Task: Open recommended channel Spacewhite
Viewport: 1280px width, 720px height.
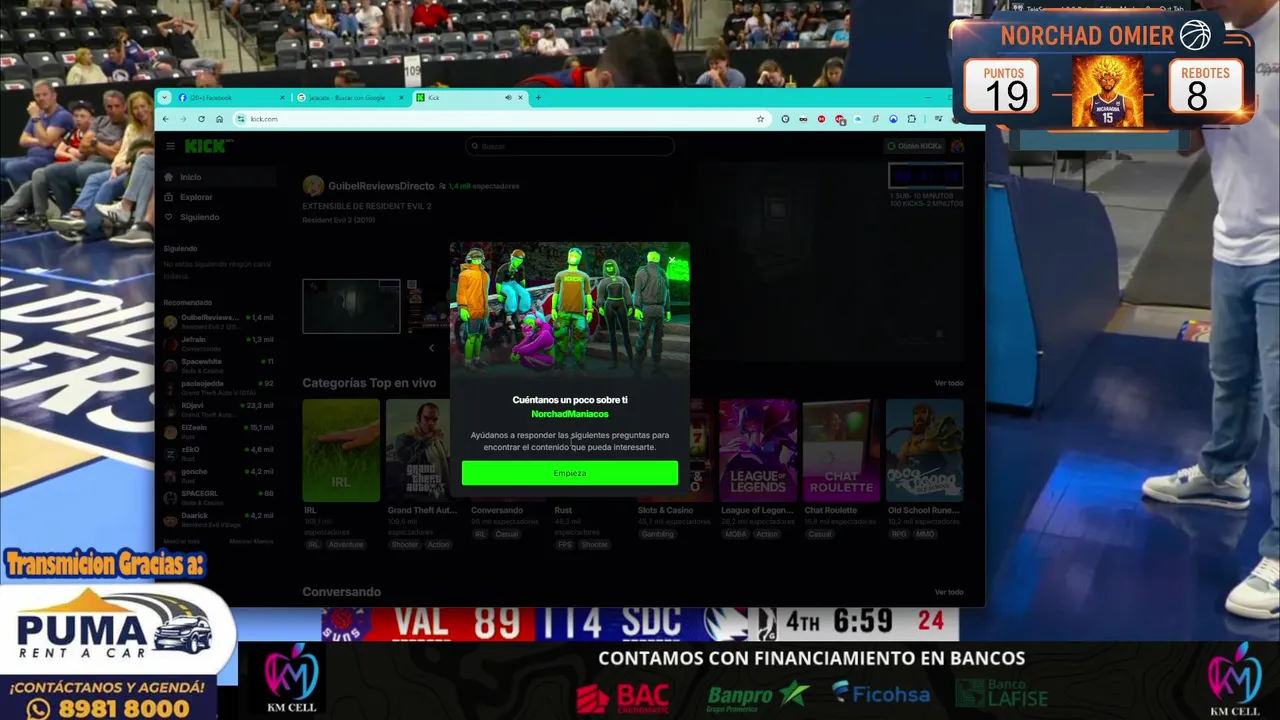Action: [218, 365]
